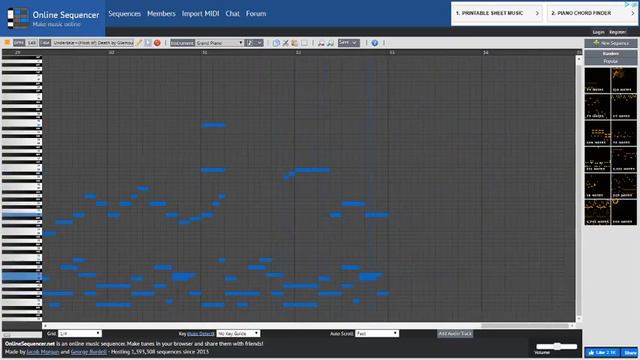Open the No Key Guide dropdown
640x360 pixels.
click(x=238, y=333)
